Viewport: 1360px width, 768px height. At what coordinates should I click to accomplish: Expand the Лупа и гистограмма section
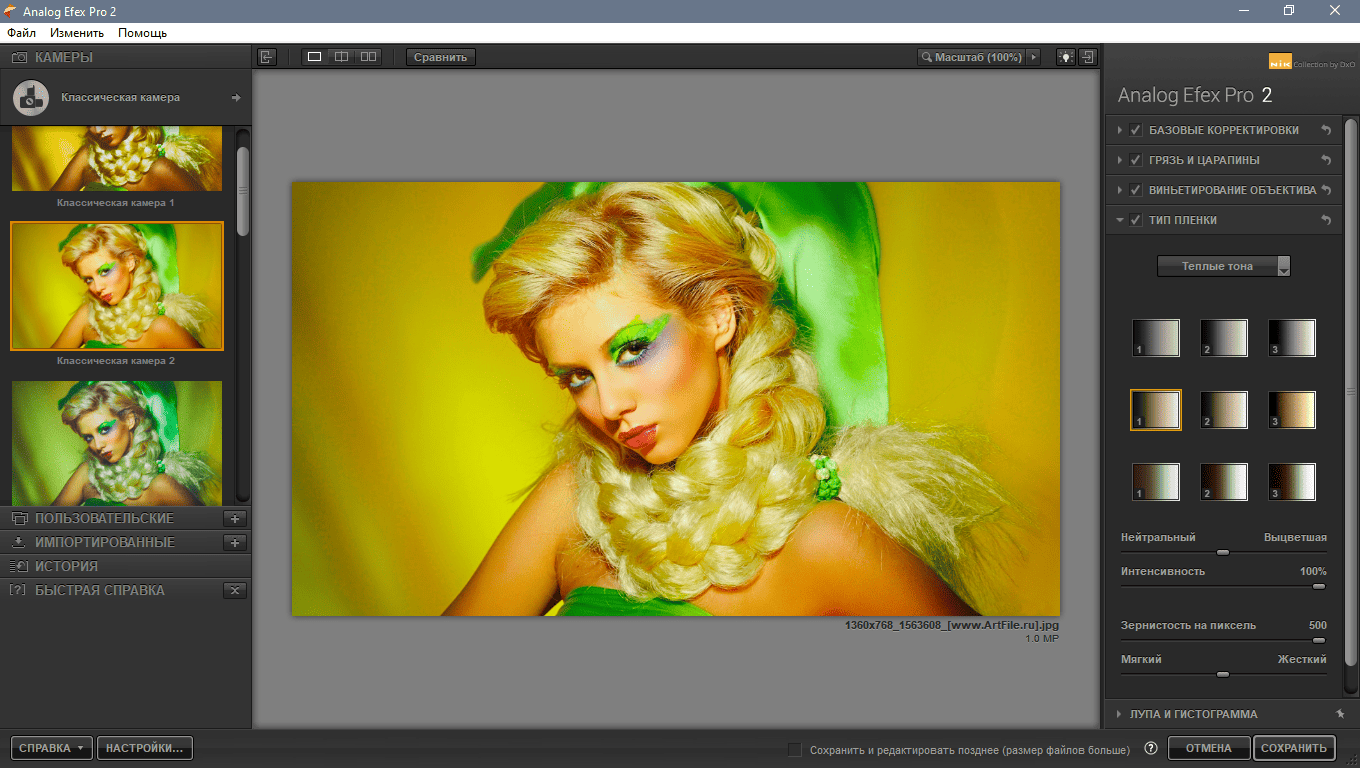pos(1118,714)
